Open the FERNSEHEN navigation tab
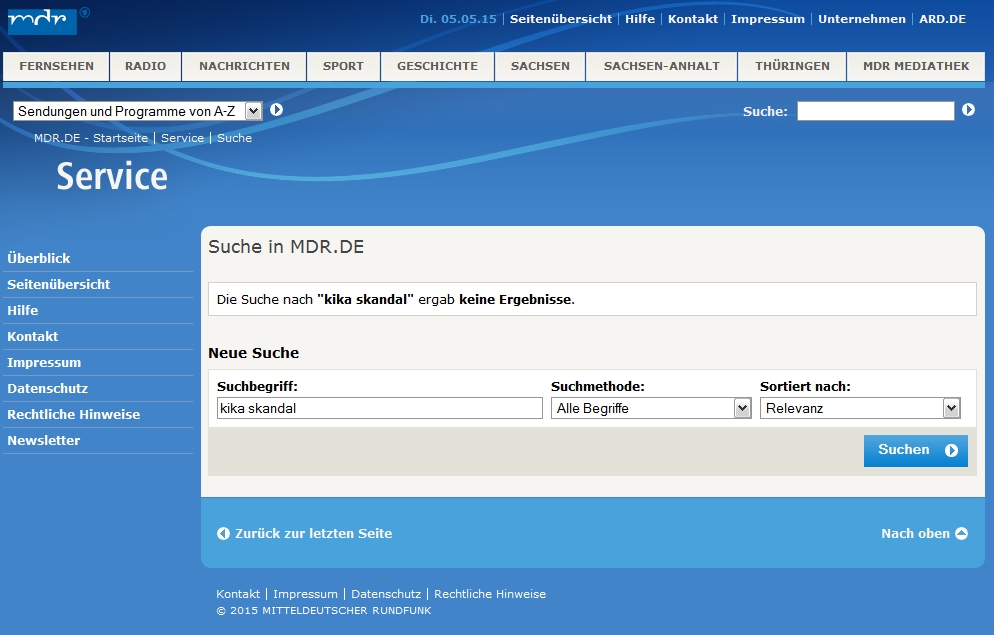This screenshot has width=994, height=635. point(56,66)
